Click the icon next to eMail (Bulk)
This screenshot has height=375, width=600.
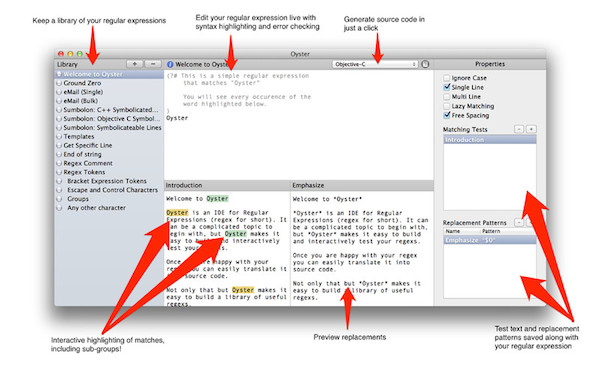click(59, 101)
